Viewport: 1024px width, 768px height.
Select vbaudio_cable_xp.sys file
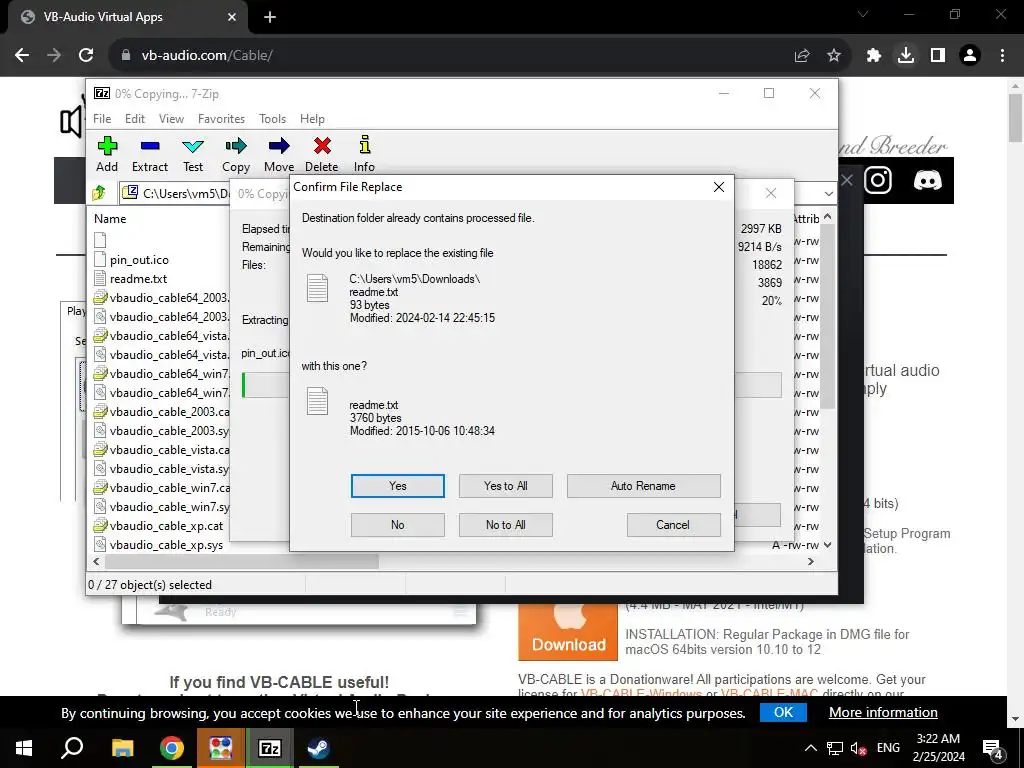[x=166, y=545]
